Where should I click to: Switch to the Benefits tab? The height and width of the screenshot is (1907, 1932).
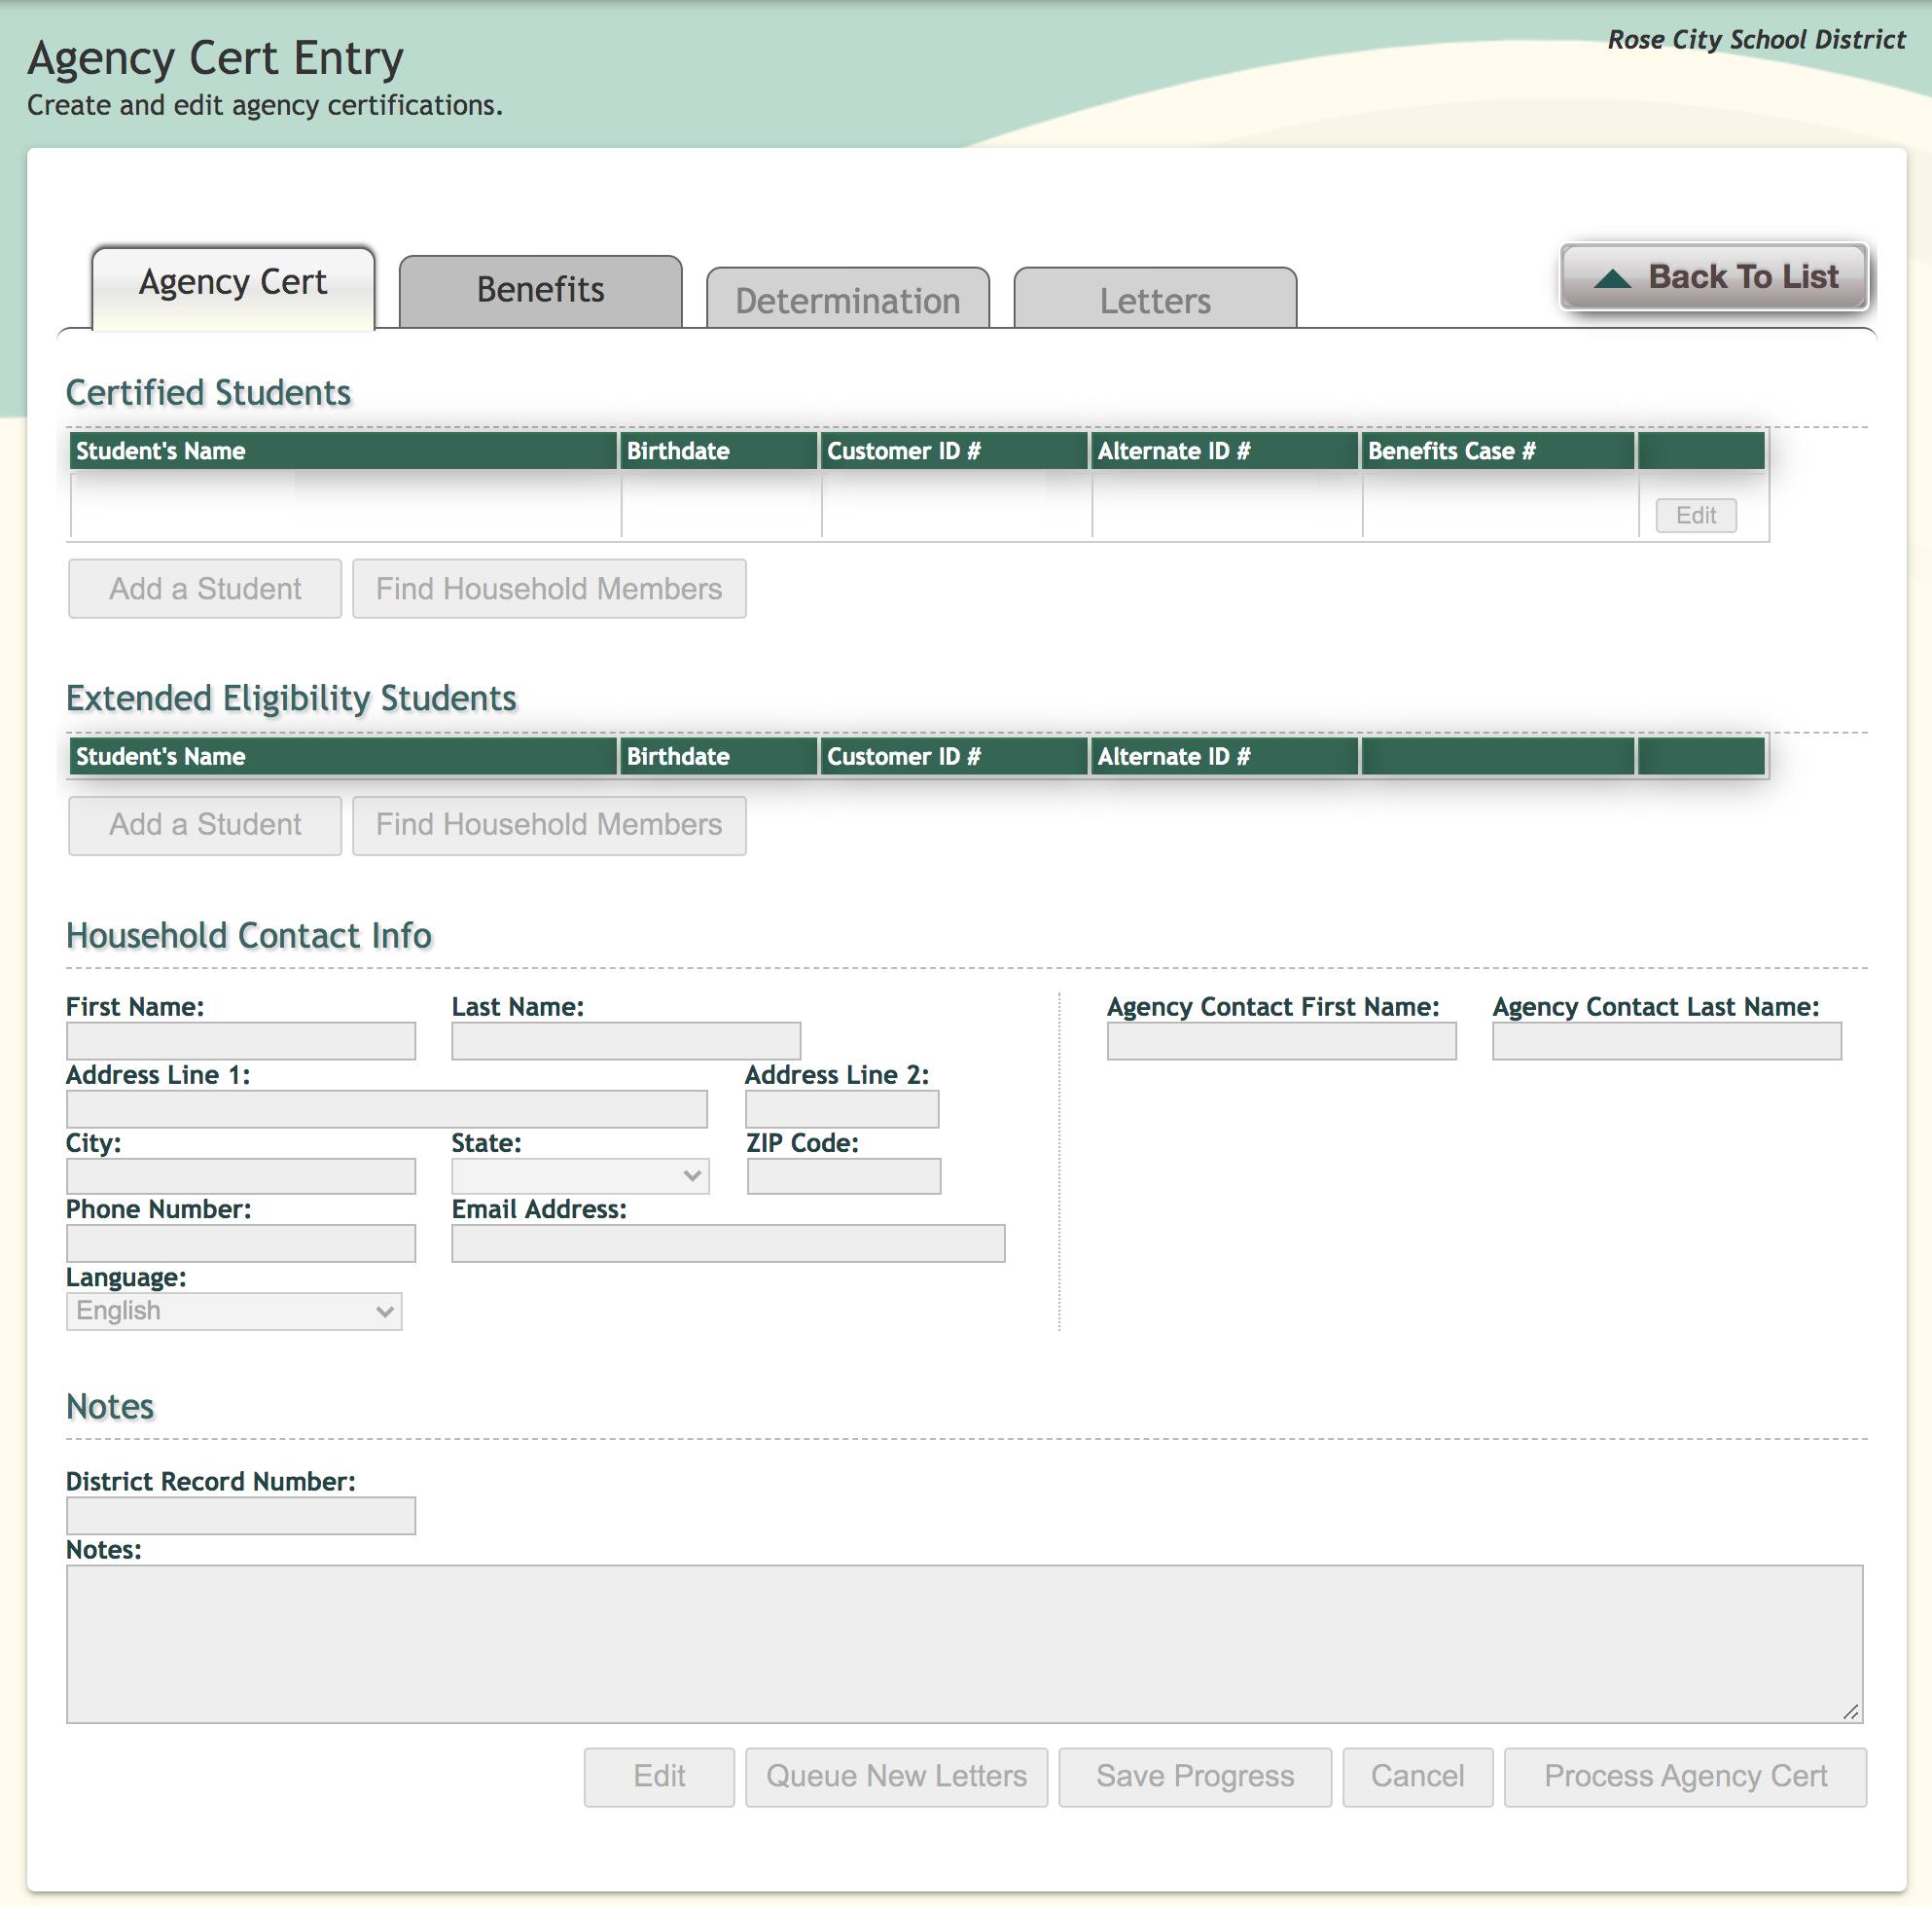[x=540, y=290]
